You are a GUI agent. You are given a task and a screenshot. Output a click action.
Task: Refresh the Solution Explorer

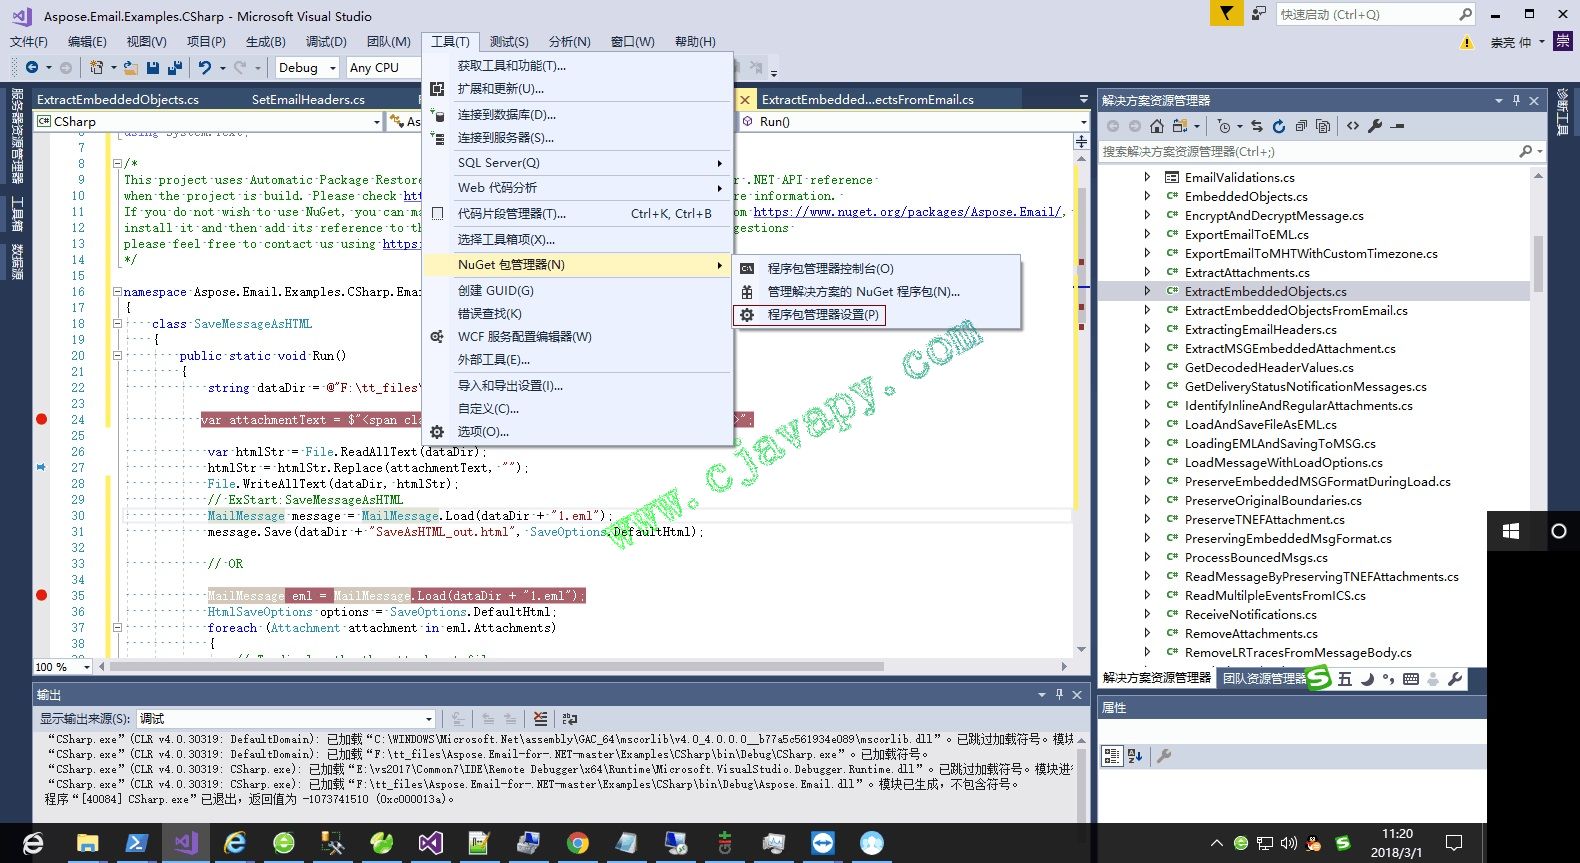[1279, 126]
